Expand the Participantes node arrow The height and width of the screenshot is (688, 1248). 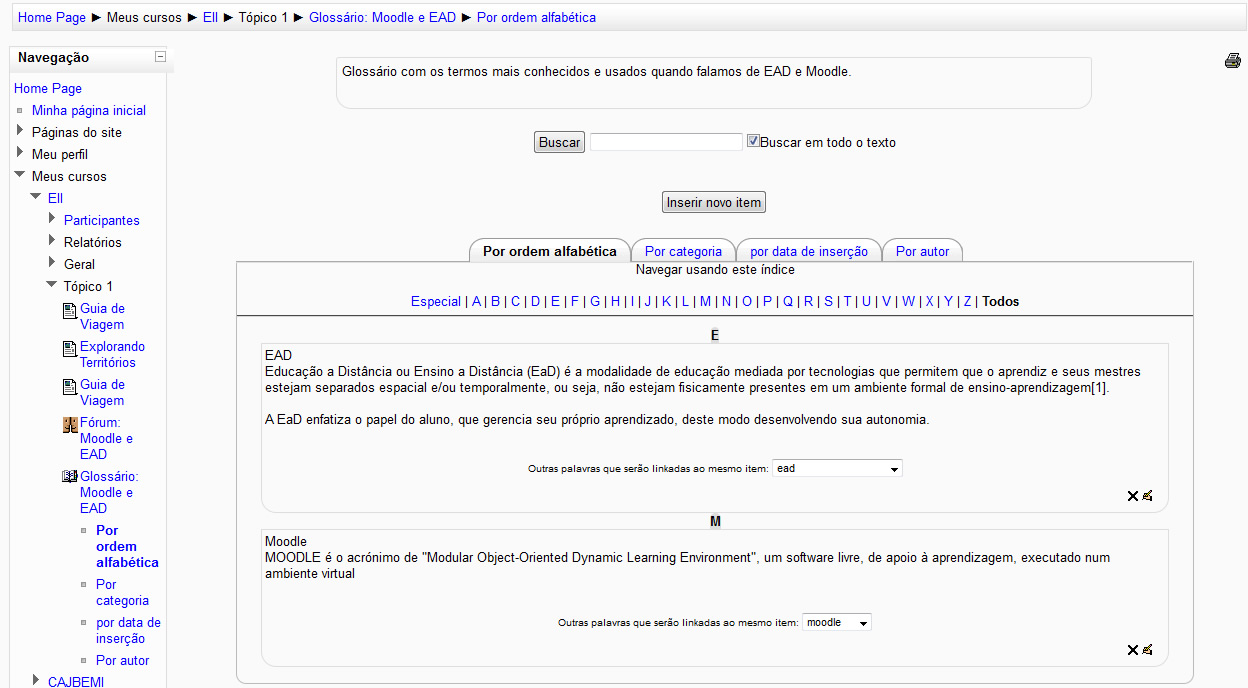52,219
